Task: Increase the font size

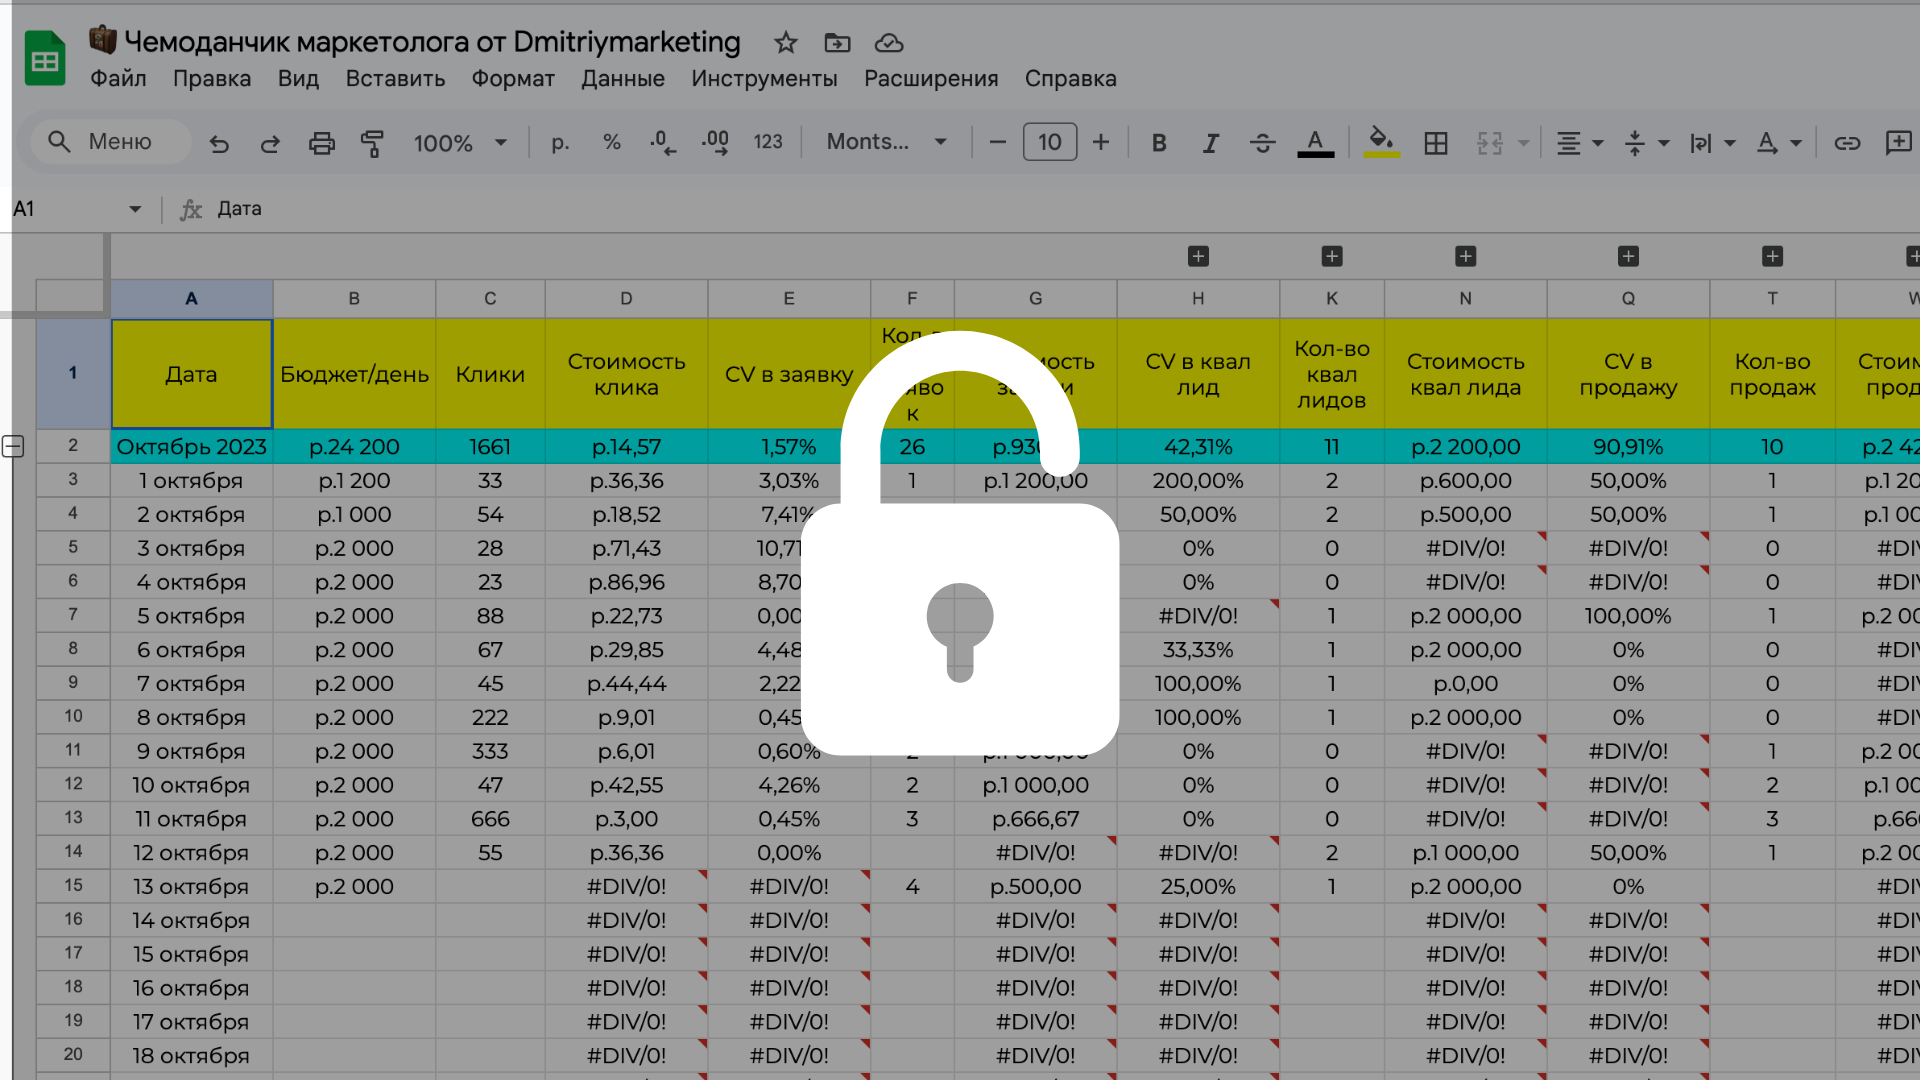Action: [1101, 143]
